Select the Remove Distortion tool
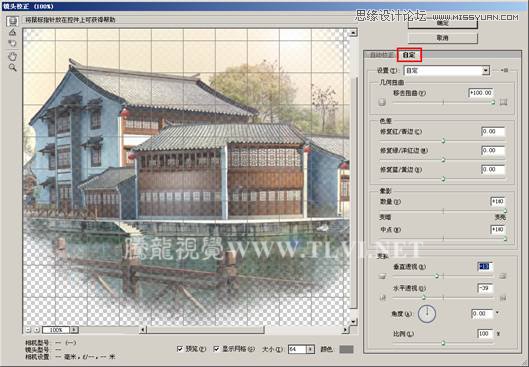 click(x=12, y=21)
